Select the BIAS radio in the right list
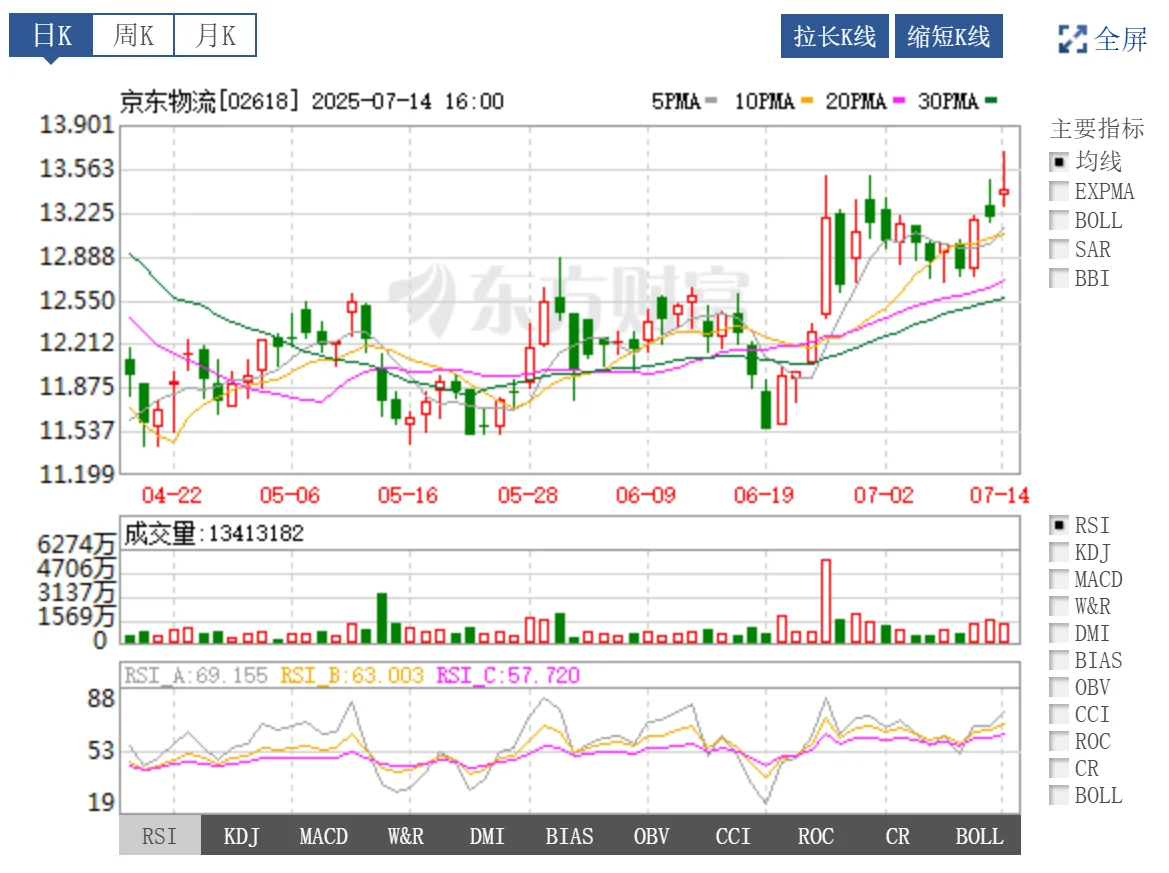This screenshot has width=1169, height=873. (1059, 660)
